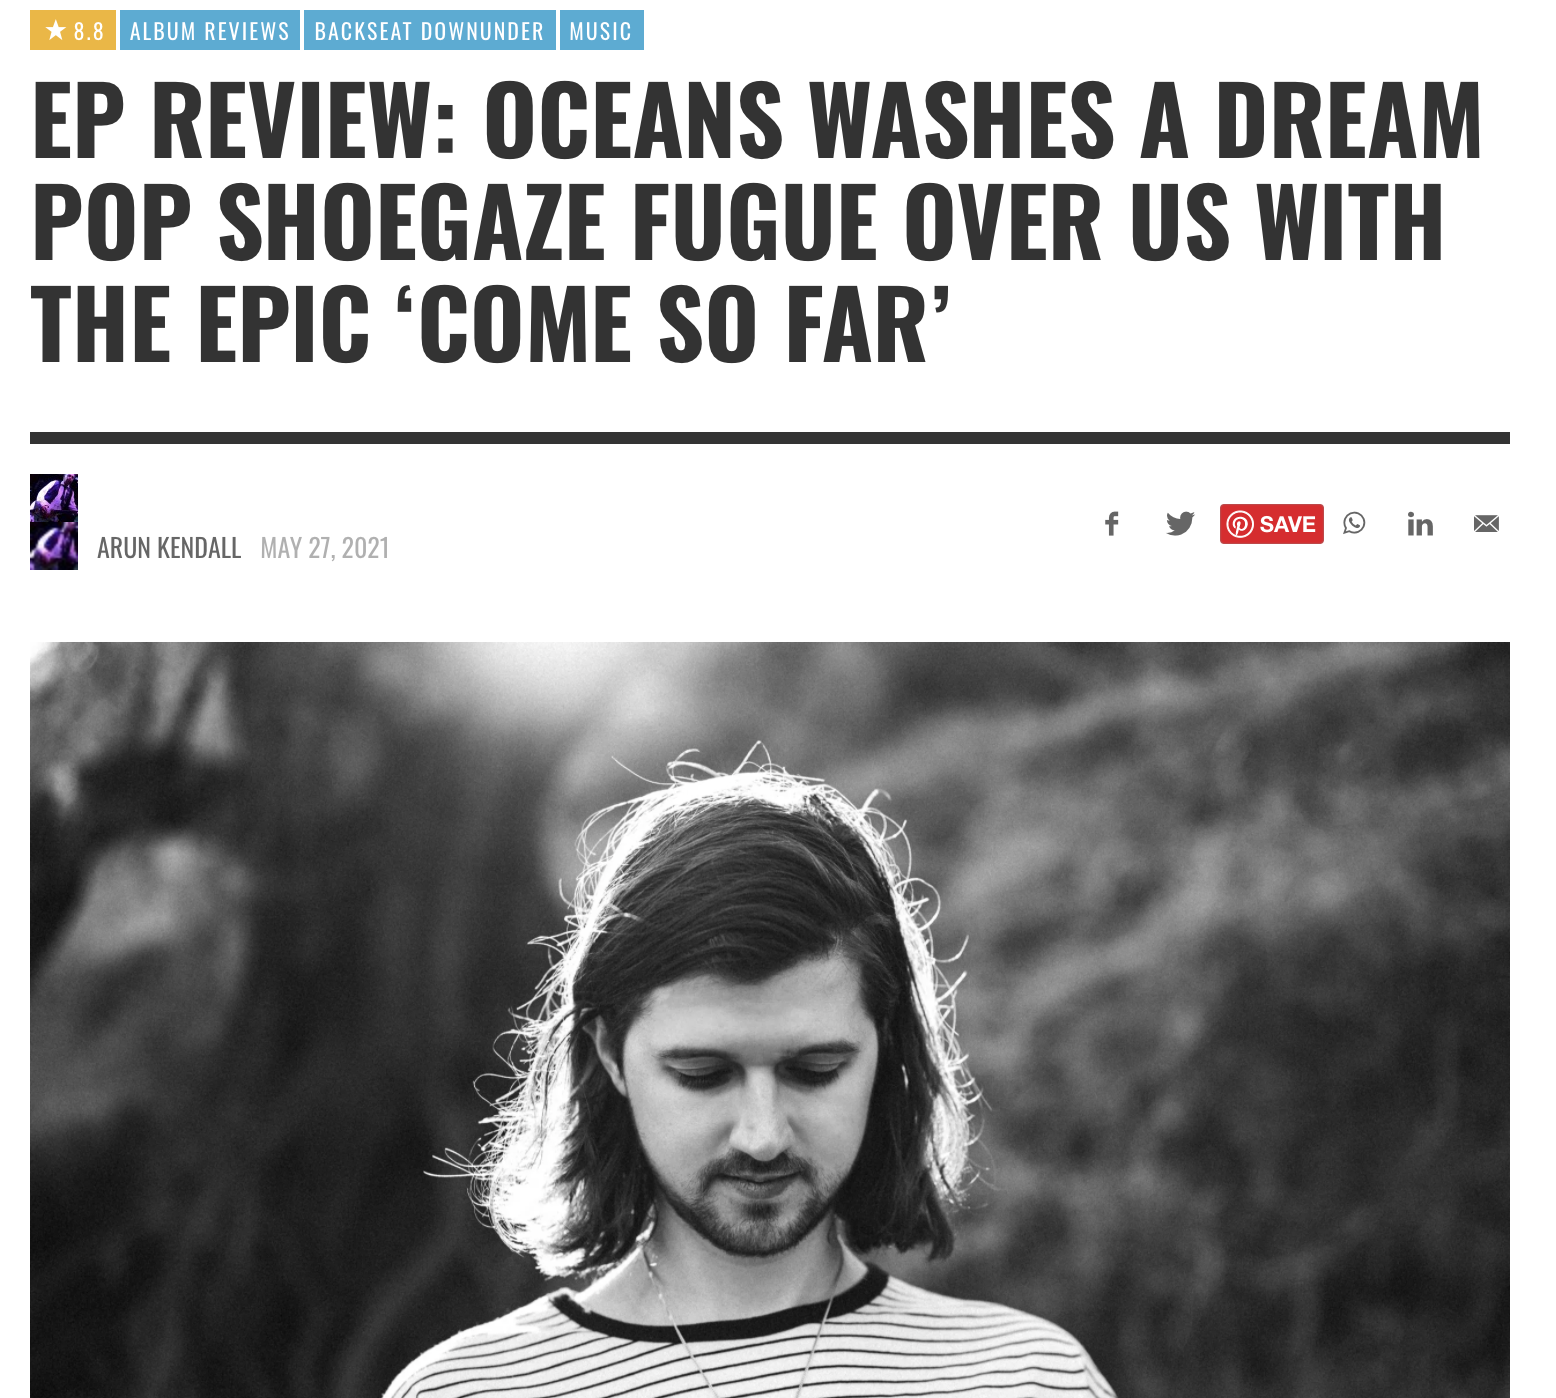The height and width of the screenshot is (1398, 1556).
Task: Click the star icon in rating badge
Action: tap(56, 30)
